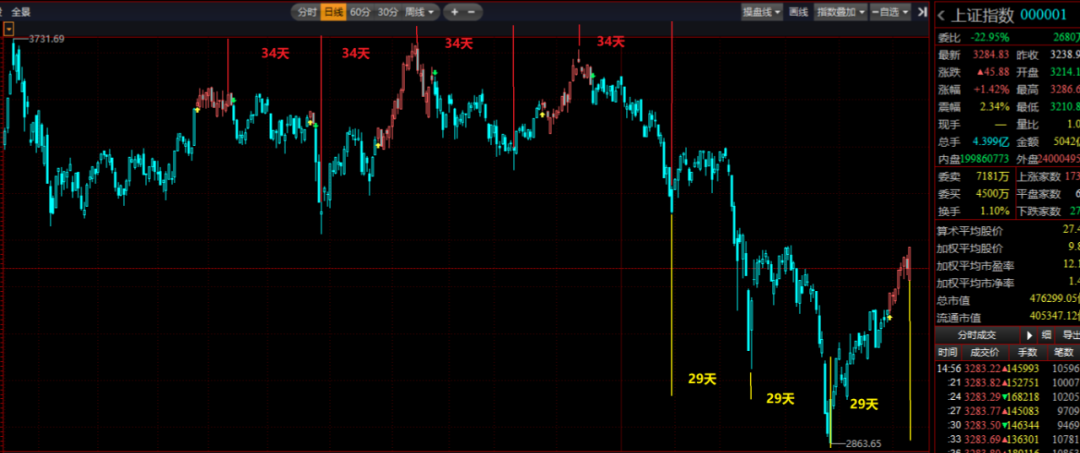
Task: Go back using arrow beside 上证指数
Action: point(941,15)
